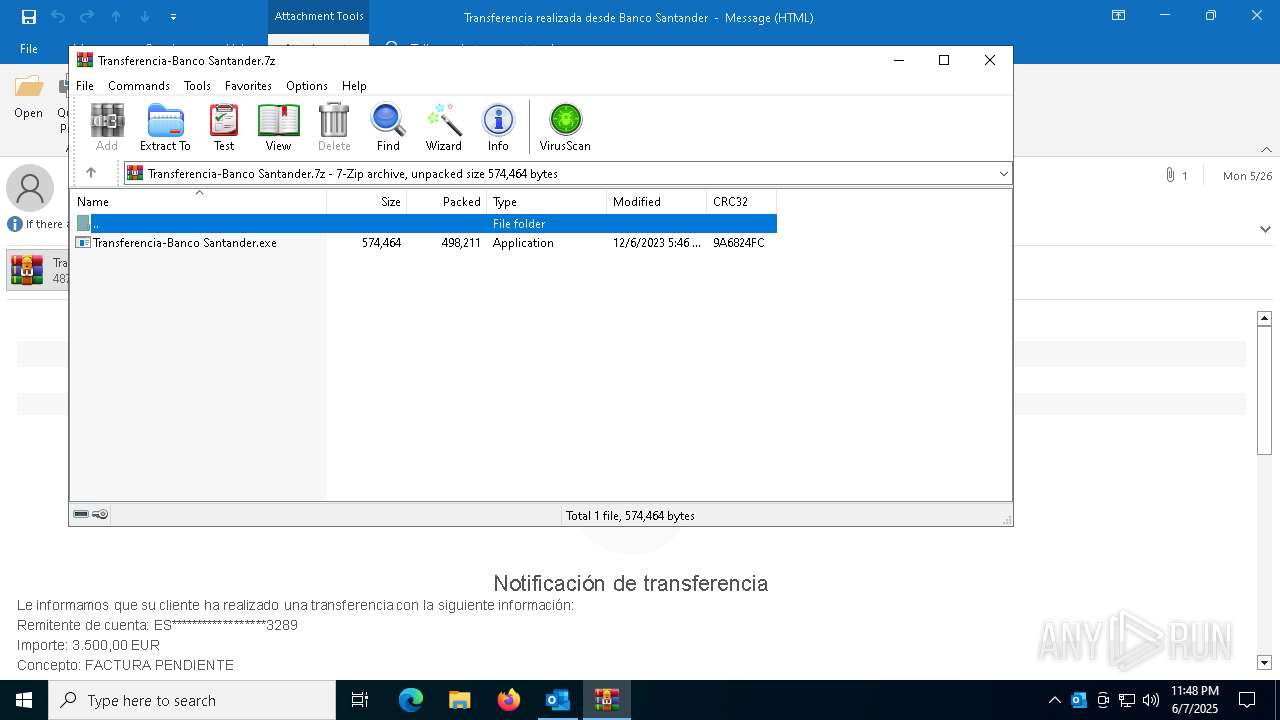Open the Tools menu
Image resolution: width=1280 pixels, height=720 pixels.
[x=197, y=86]
